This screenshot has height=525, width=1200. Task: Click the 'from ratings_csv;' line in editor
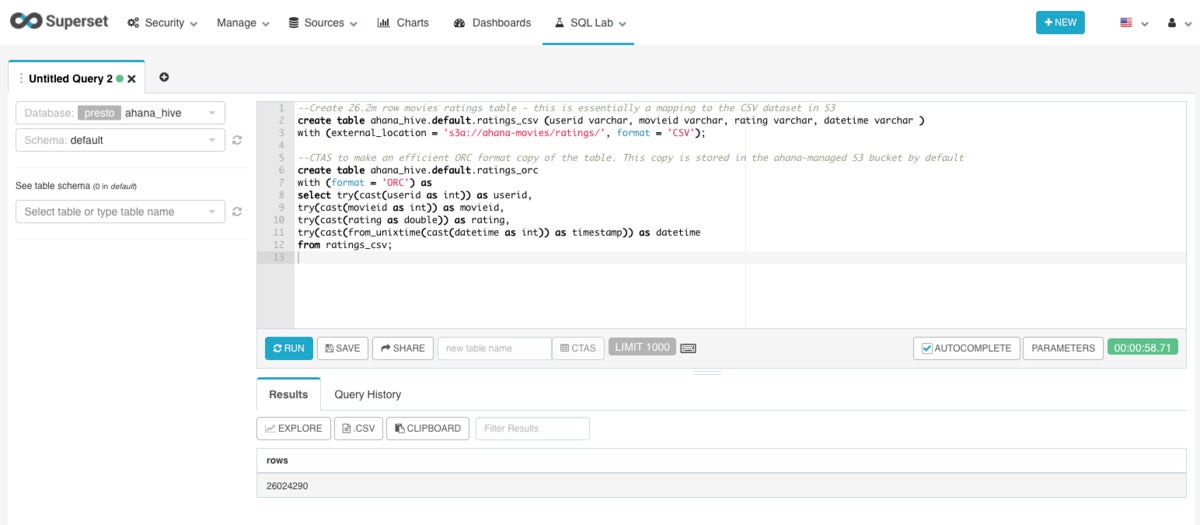tap(345, 245)
